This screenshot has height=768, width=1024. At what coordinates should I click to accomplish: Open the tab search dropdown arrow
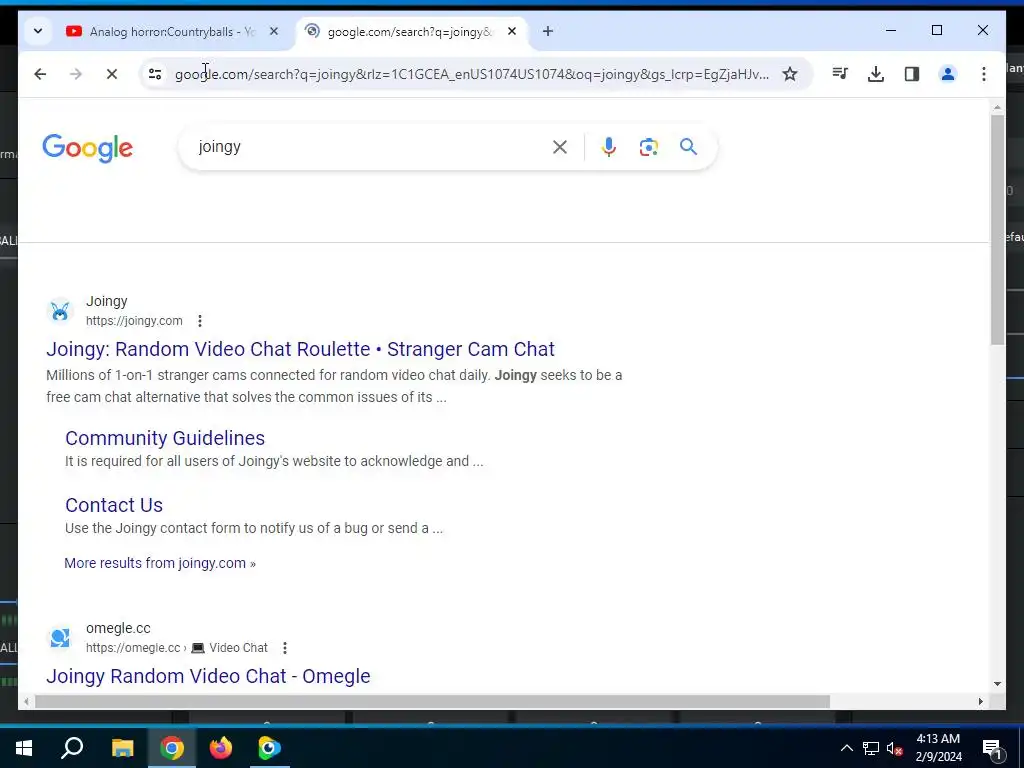pos(38,31)
